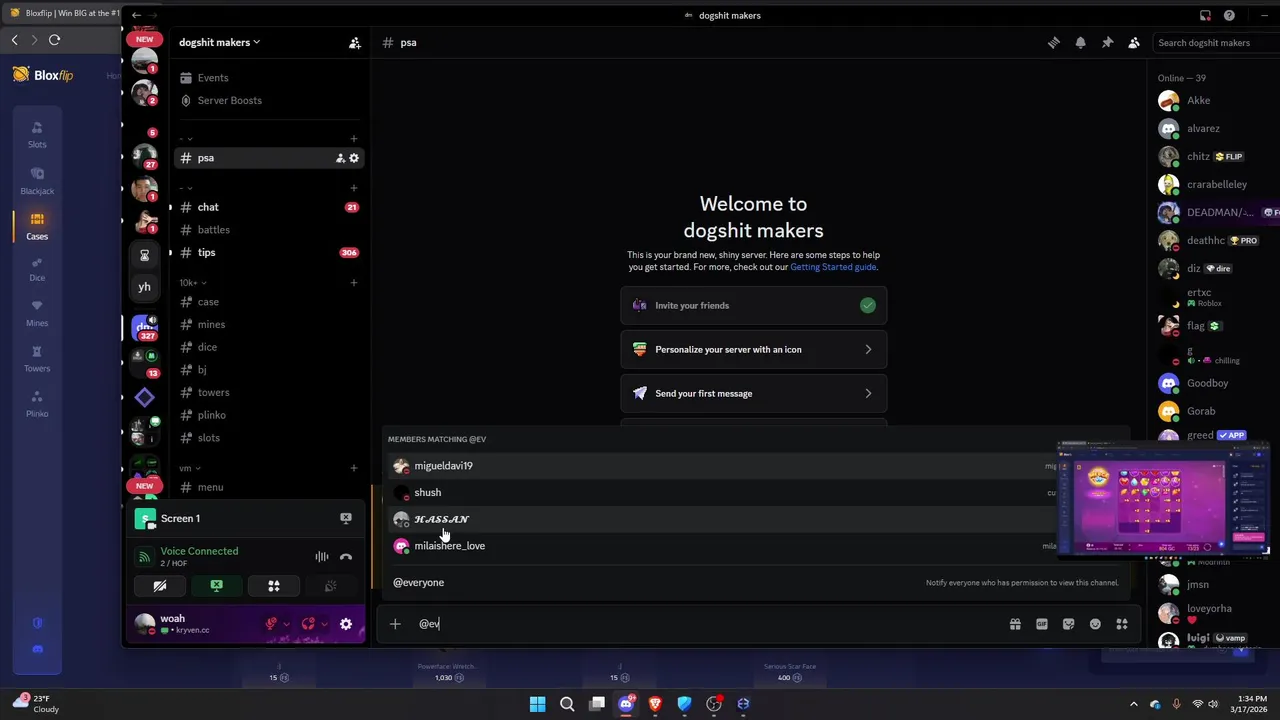Open the mines channel
Screen dimensions: 1280x720
tap(268, 325)
